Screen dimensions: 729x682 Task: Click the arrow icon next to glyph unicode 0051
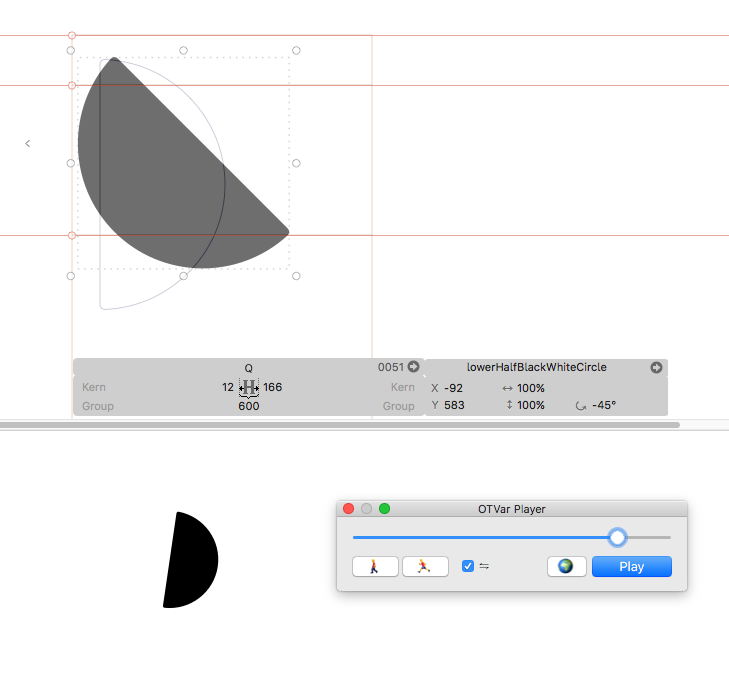[x=413, y=367]
